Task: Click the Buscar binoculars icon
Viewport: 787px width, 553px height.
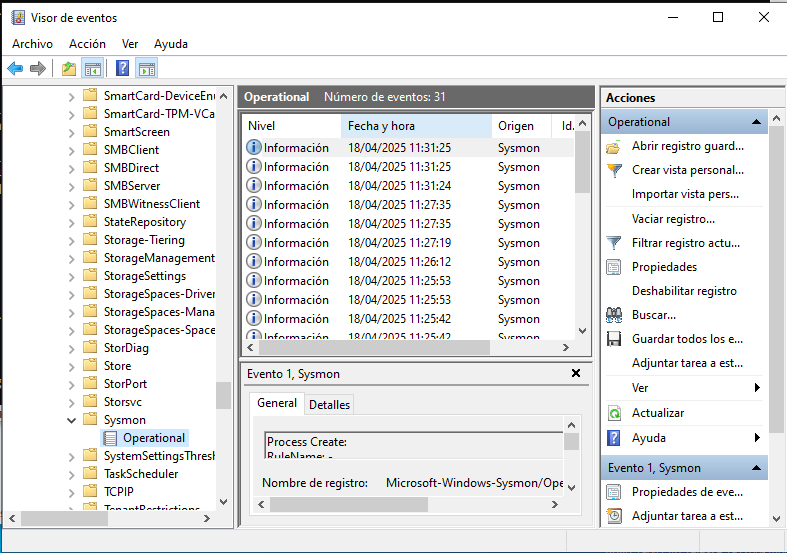Action: click(614, 315)
